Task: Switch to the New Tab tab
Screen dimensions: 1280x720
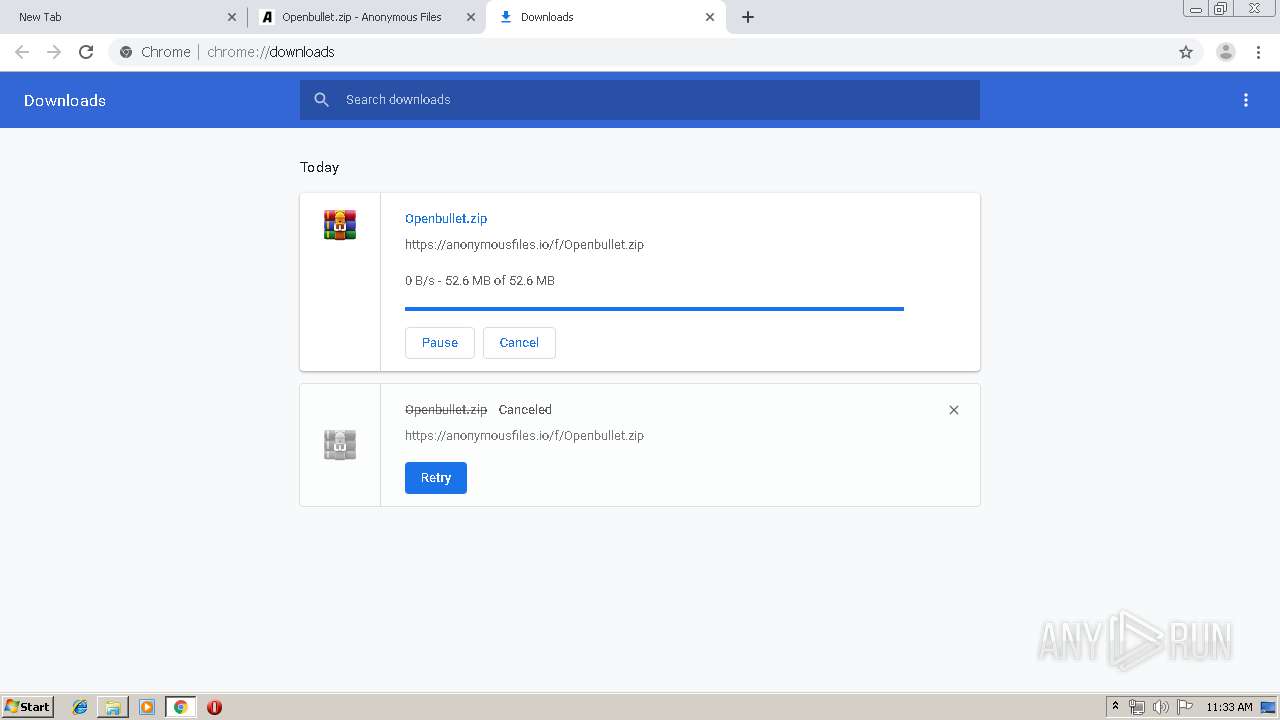Action: click(122, 17)
